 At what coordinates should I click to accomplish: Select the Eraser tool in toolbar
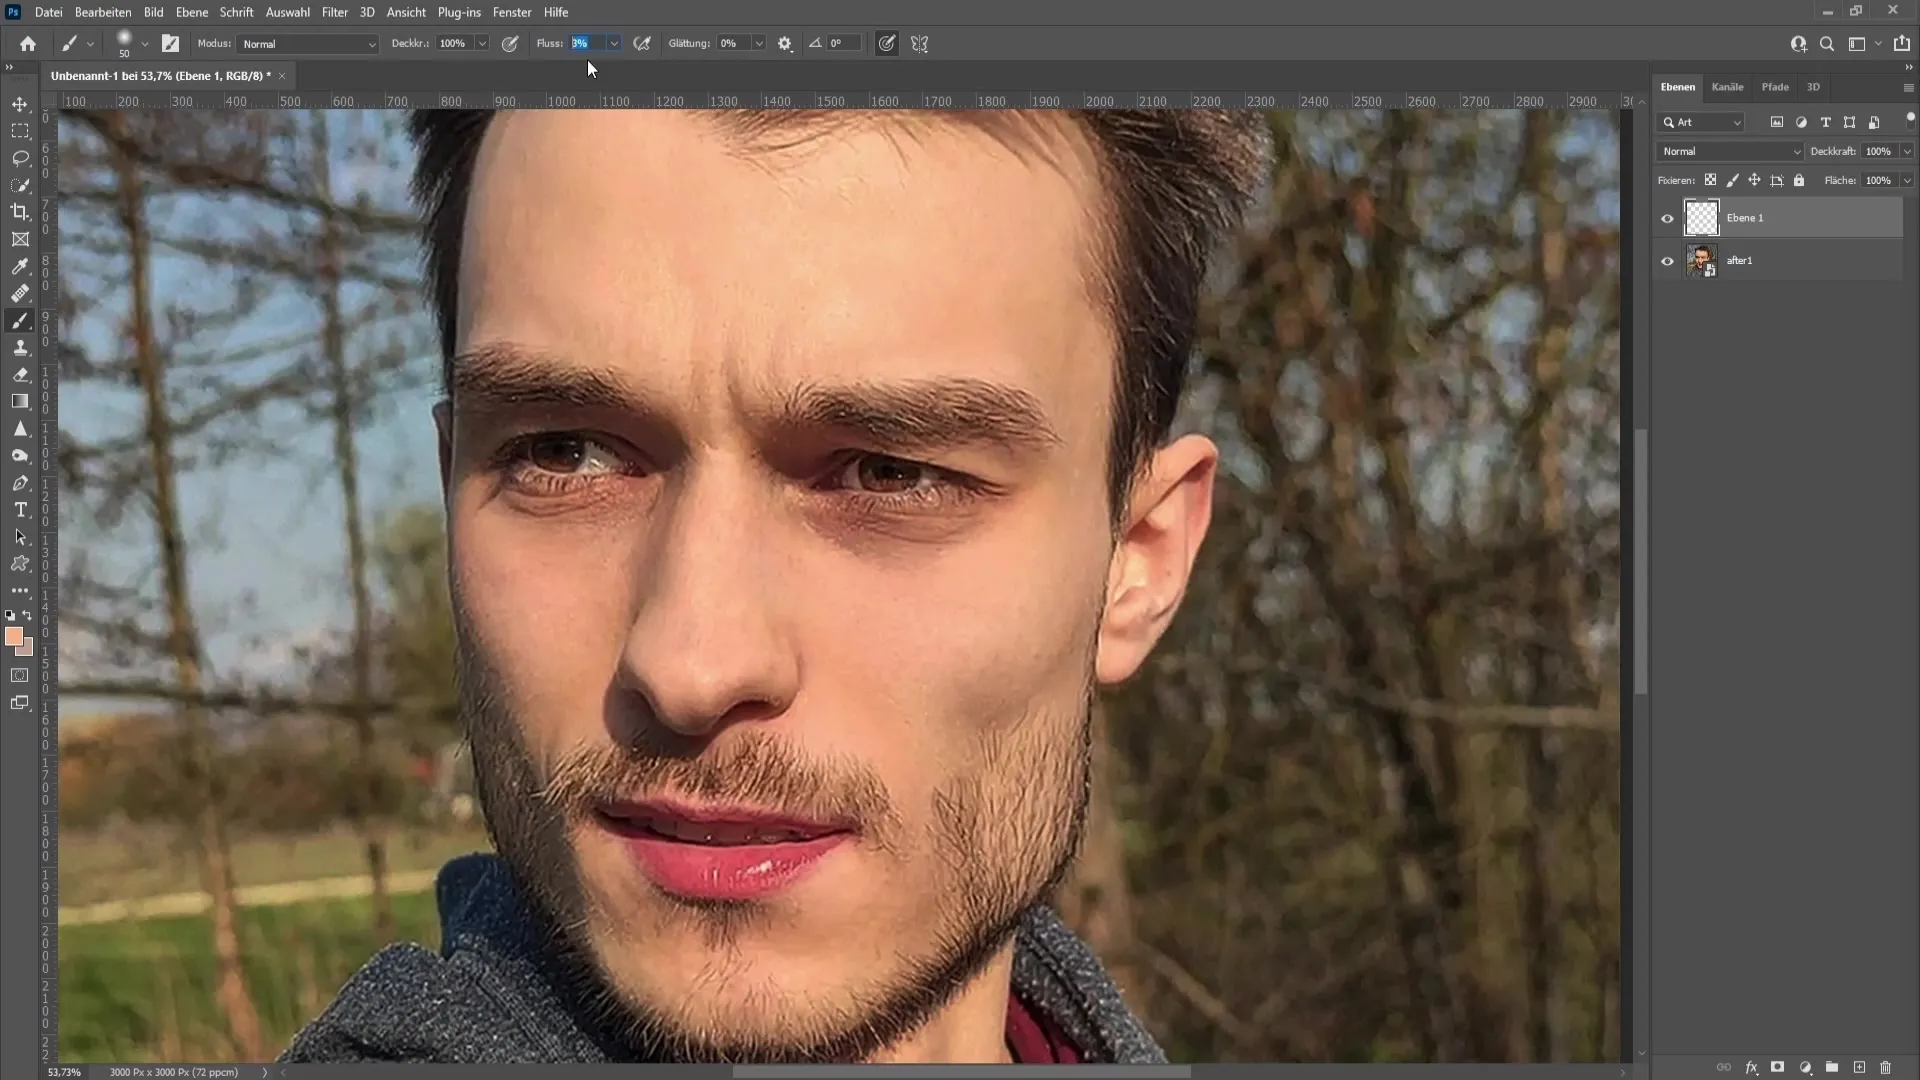(x=20, y=375)
